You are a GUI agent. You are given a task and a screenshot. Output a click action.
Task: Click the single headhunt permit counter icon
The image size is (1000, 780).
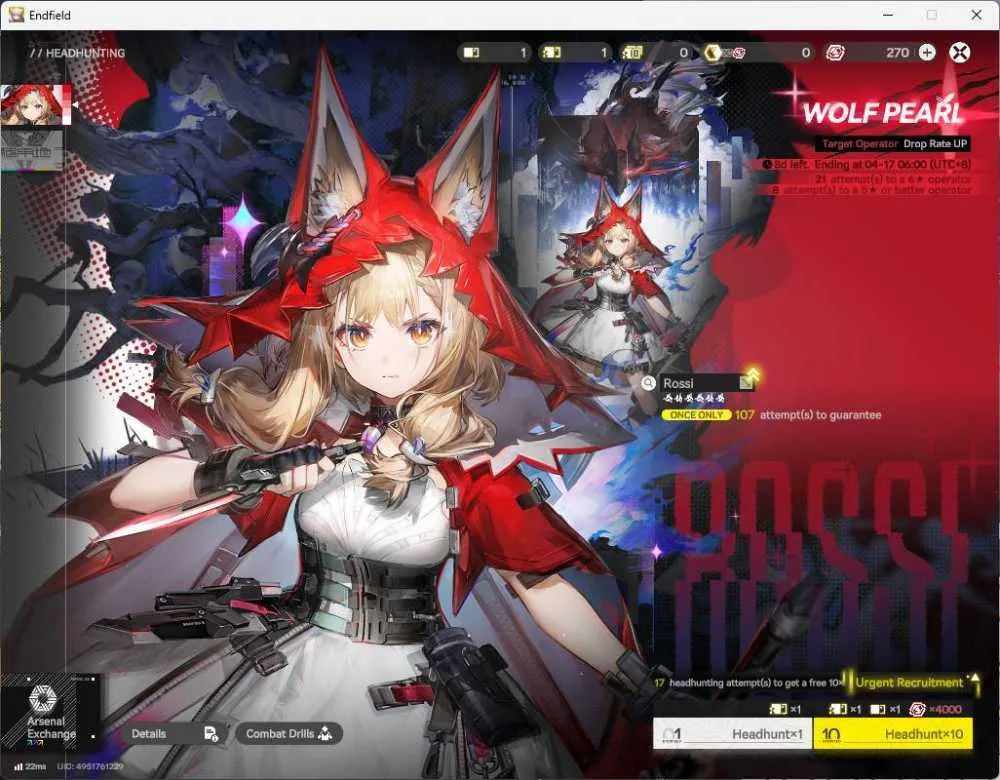471,52
